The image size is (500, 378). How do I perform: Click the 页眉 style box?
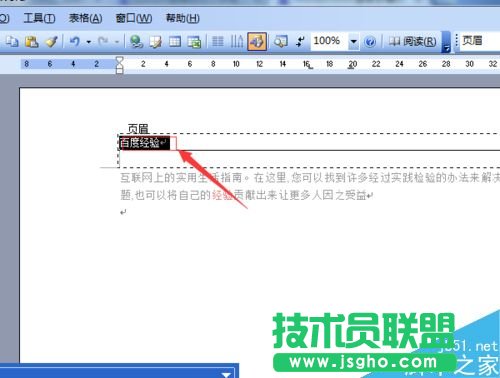[480, 41]
